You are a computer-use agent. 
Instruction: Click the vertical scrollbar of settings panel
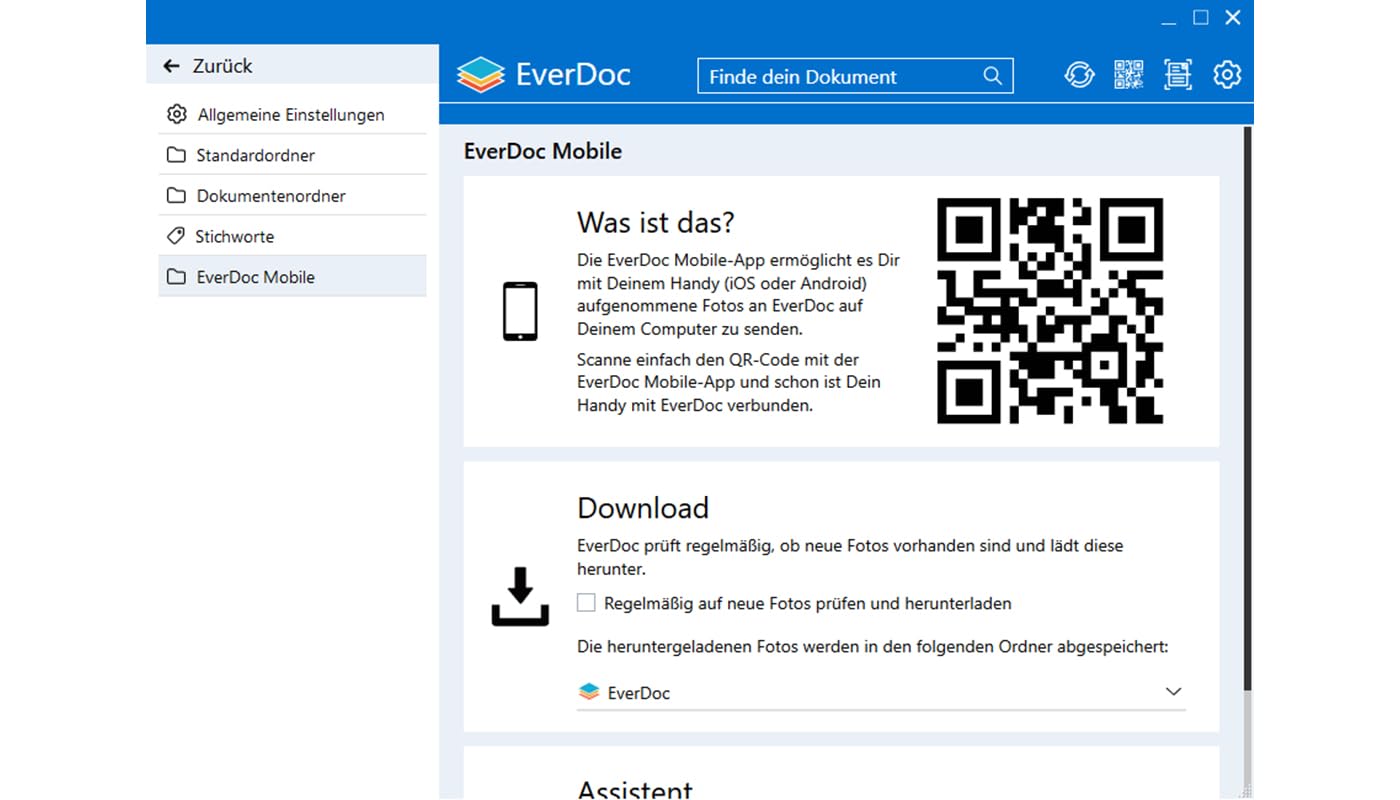(x=1247, y=408)
